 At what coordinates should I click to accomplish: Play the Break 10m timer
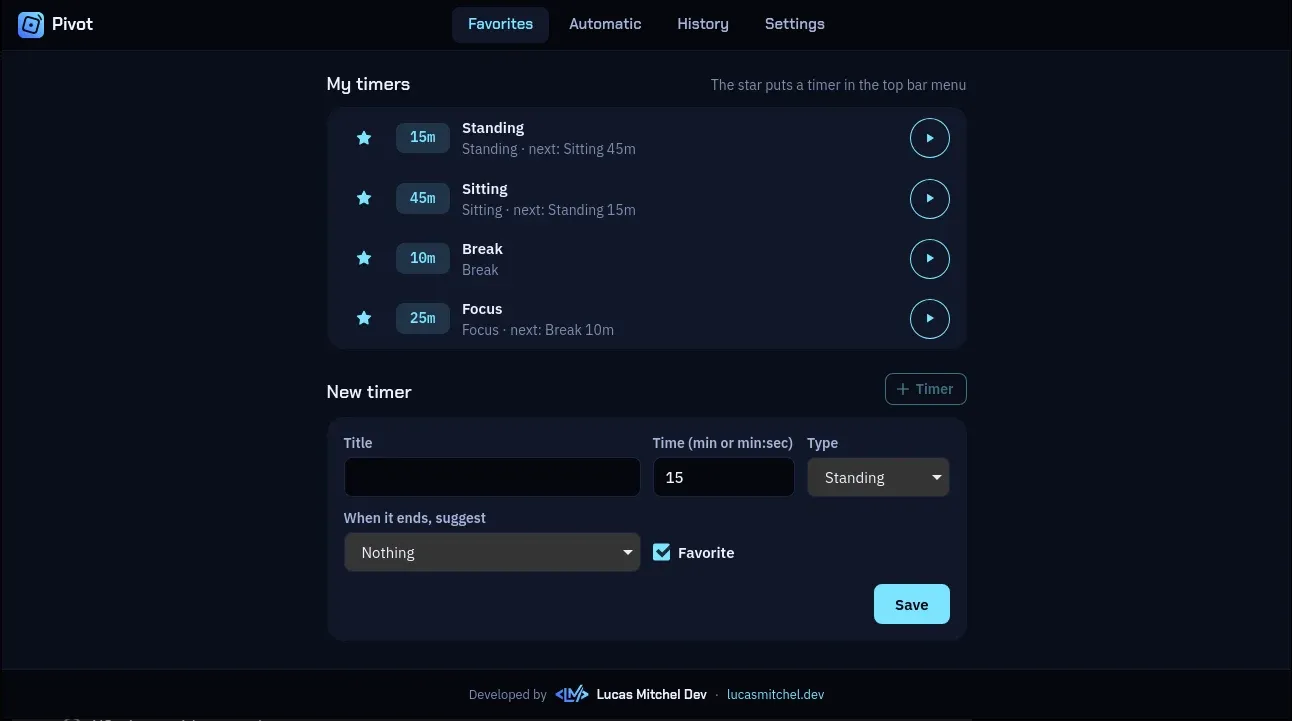pos(929,258)
